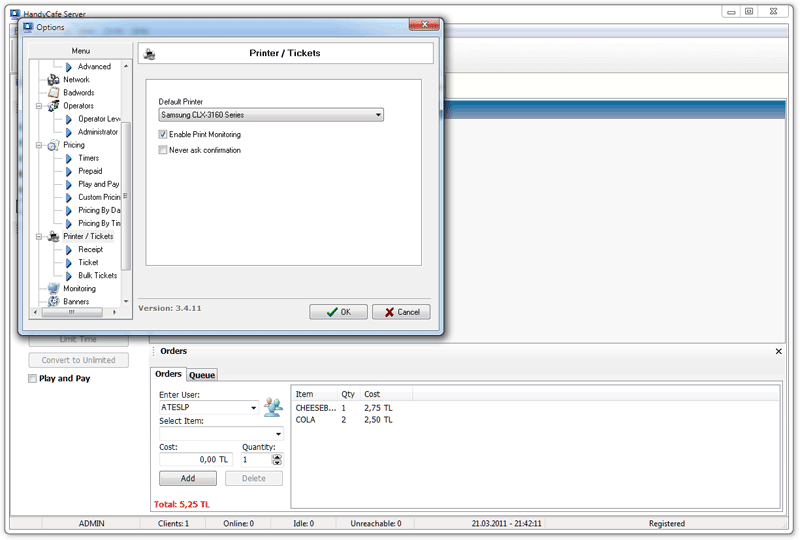Check the Never ask confirmation box
800x540 pixels.
[x=163, y=150]
